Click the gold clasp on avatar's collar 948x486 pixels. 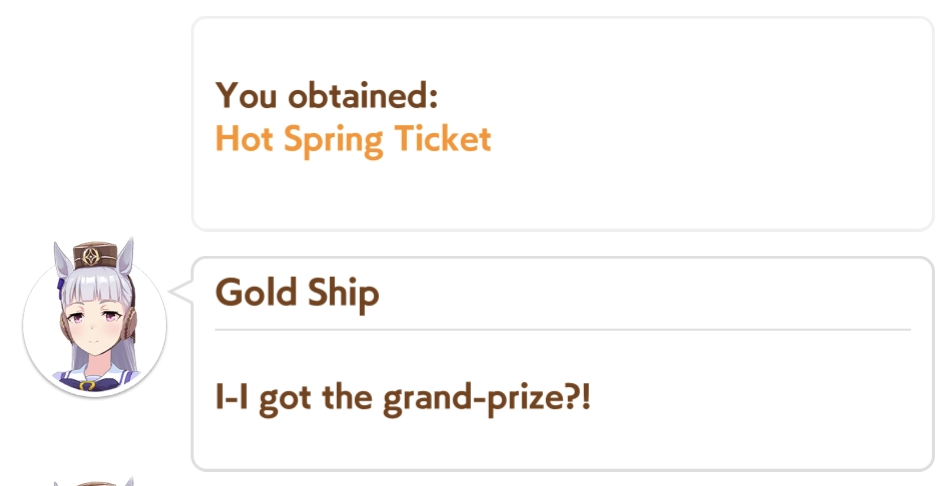(87, 384)
